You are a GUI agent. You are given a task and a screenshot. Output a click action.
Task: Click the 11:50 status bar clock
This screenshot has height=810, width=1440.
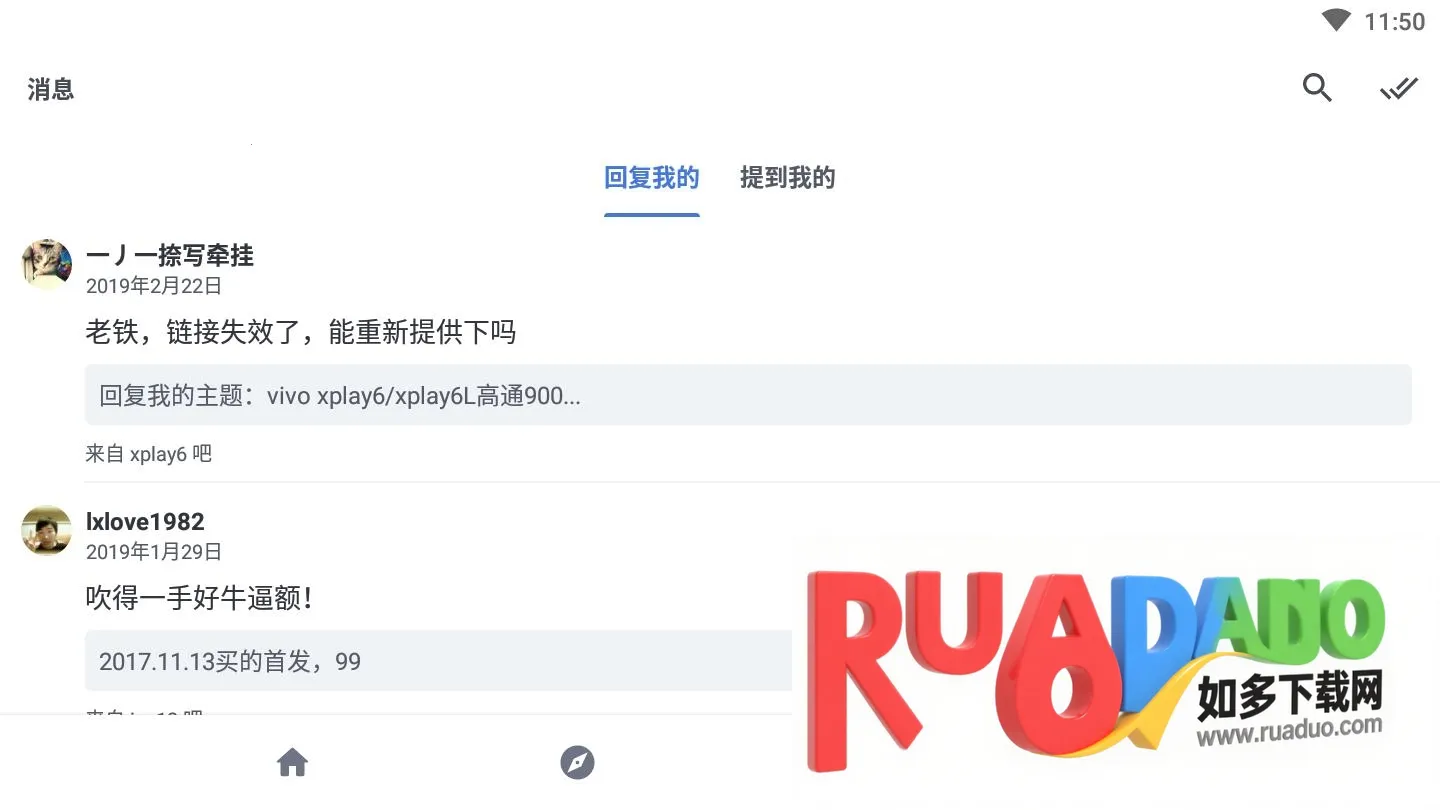(1395, 21)
